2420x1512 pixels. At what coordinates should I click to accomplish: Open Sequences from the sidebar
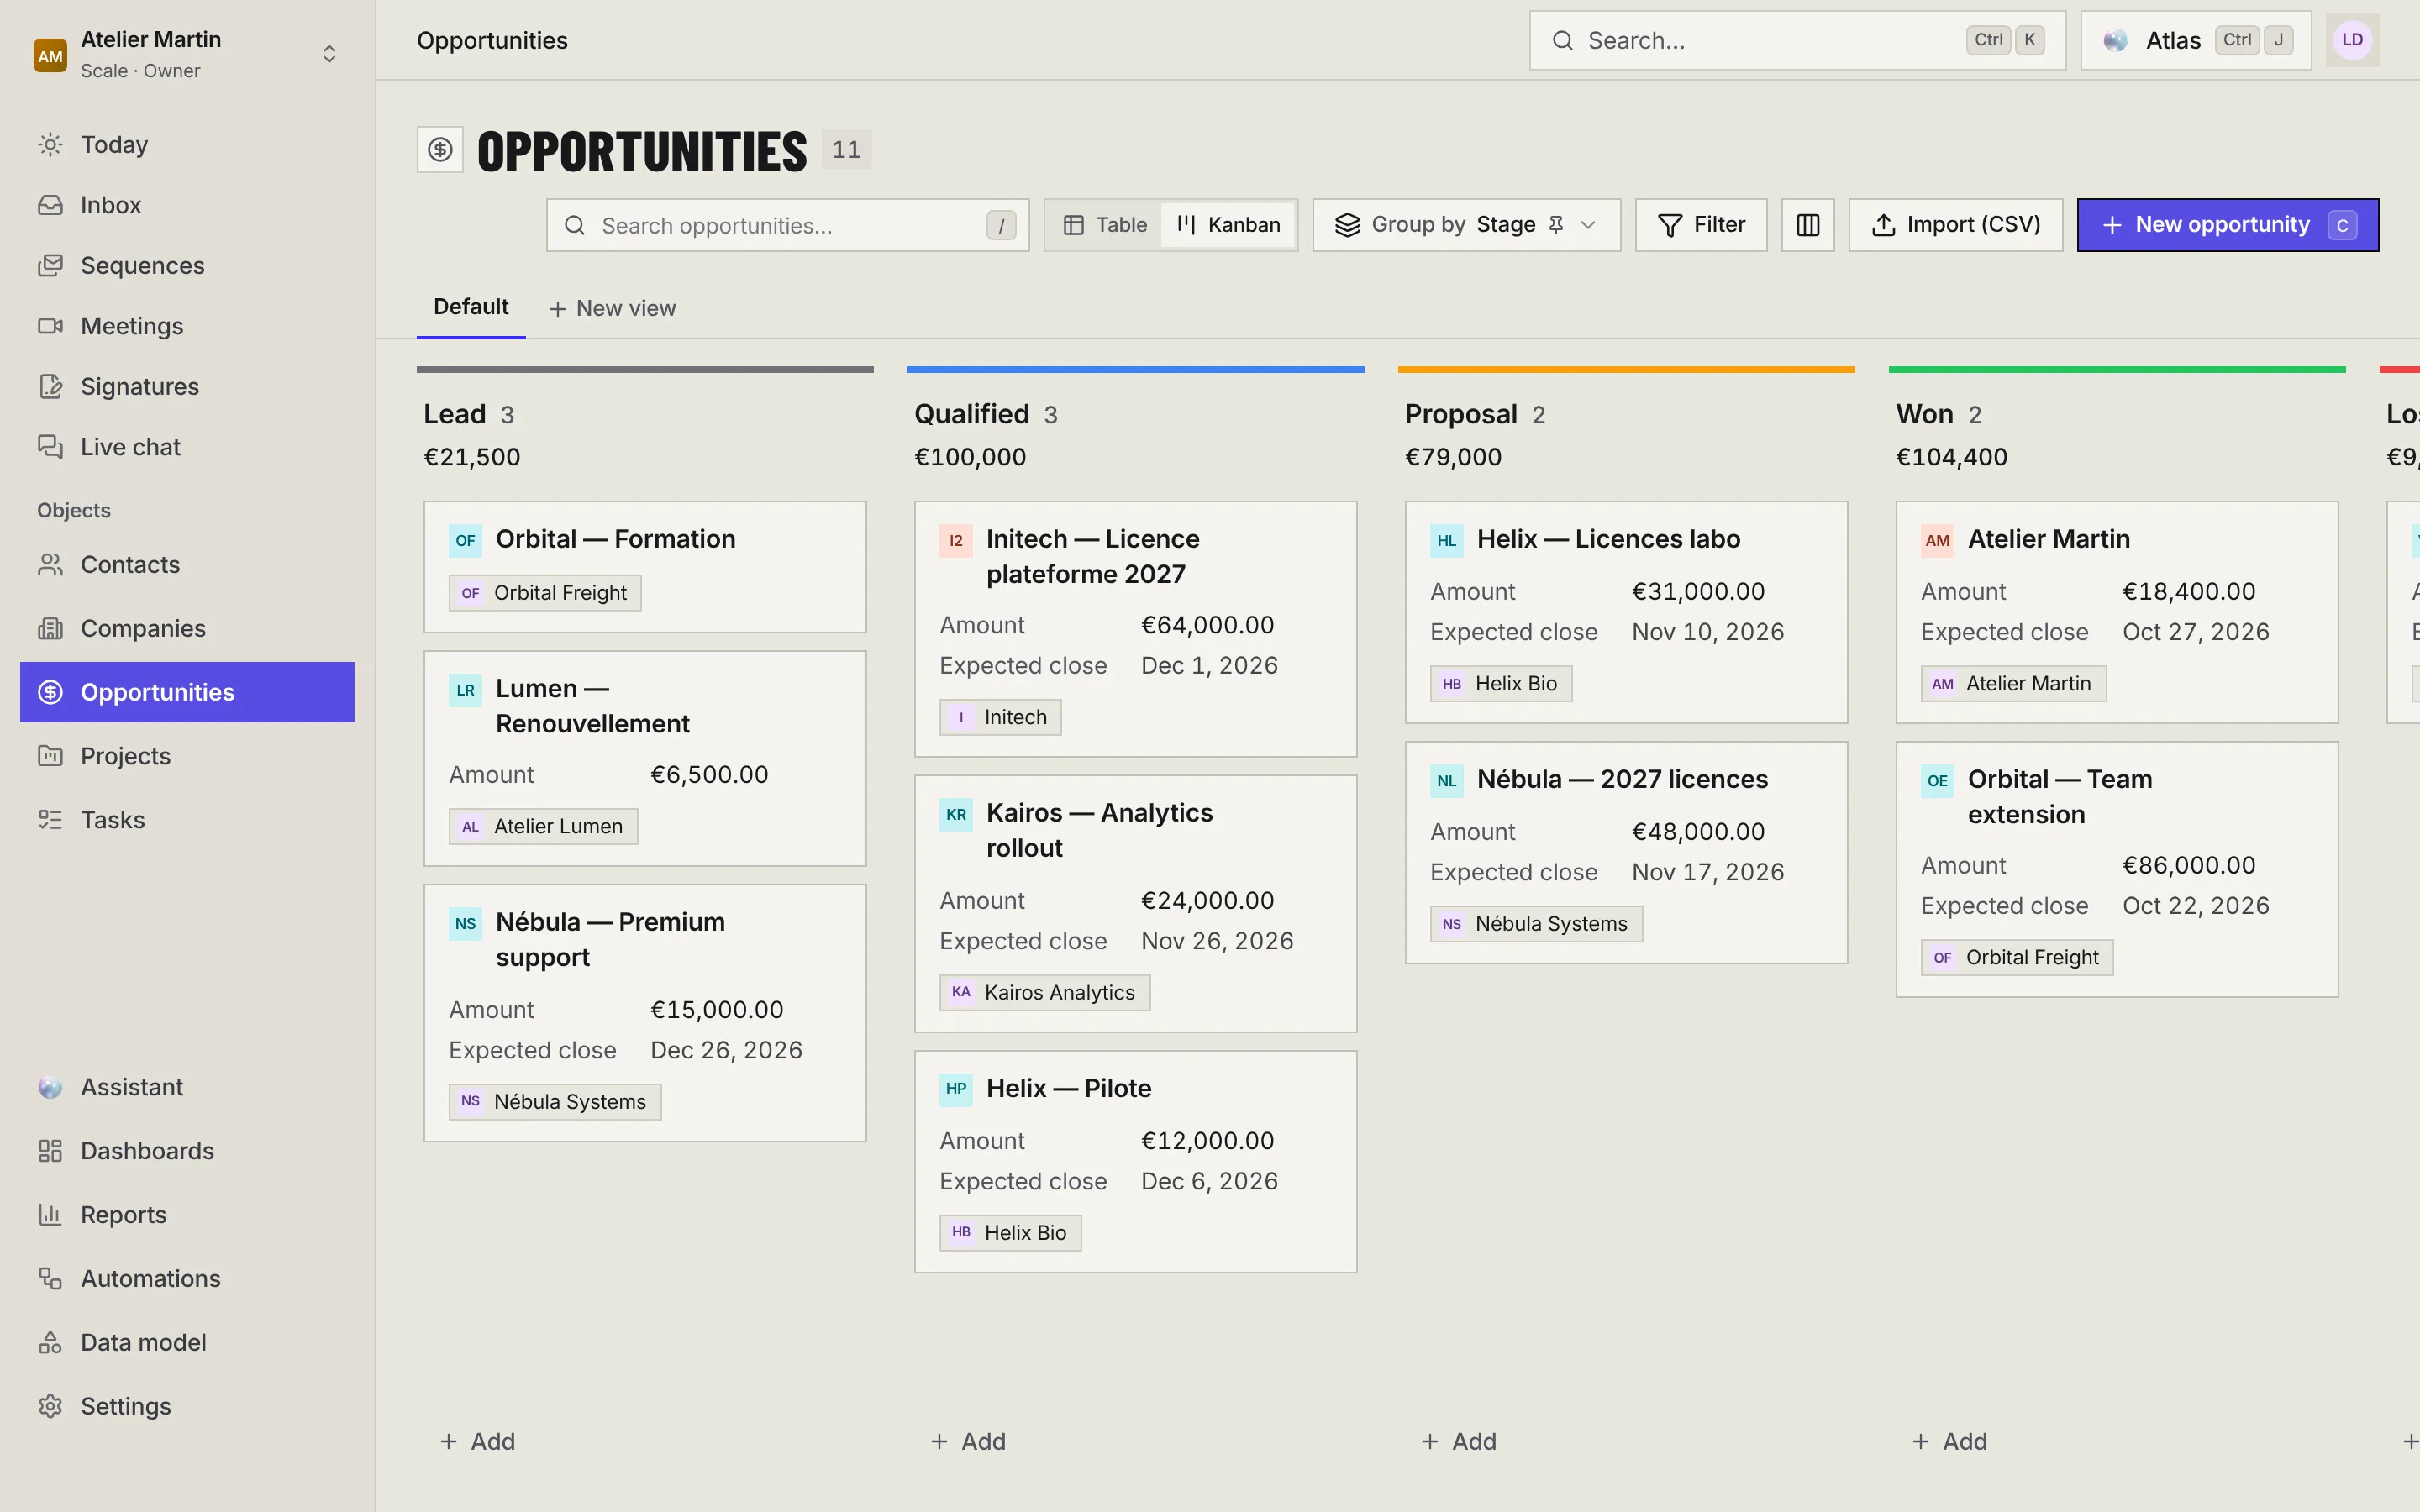(187, 265)
